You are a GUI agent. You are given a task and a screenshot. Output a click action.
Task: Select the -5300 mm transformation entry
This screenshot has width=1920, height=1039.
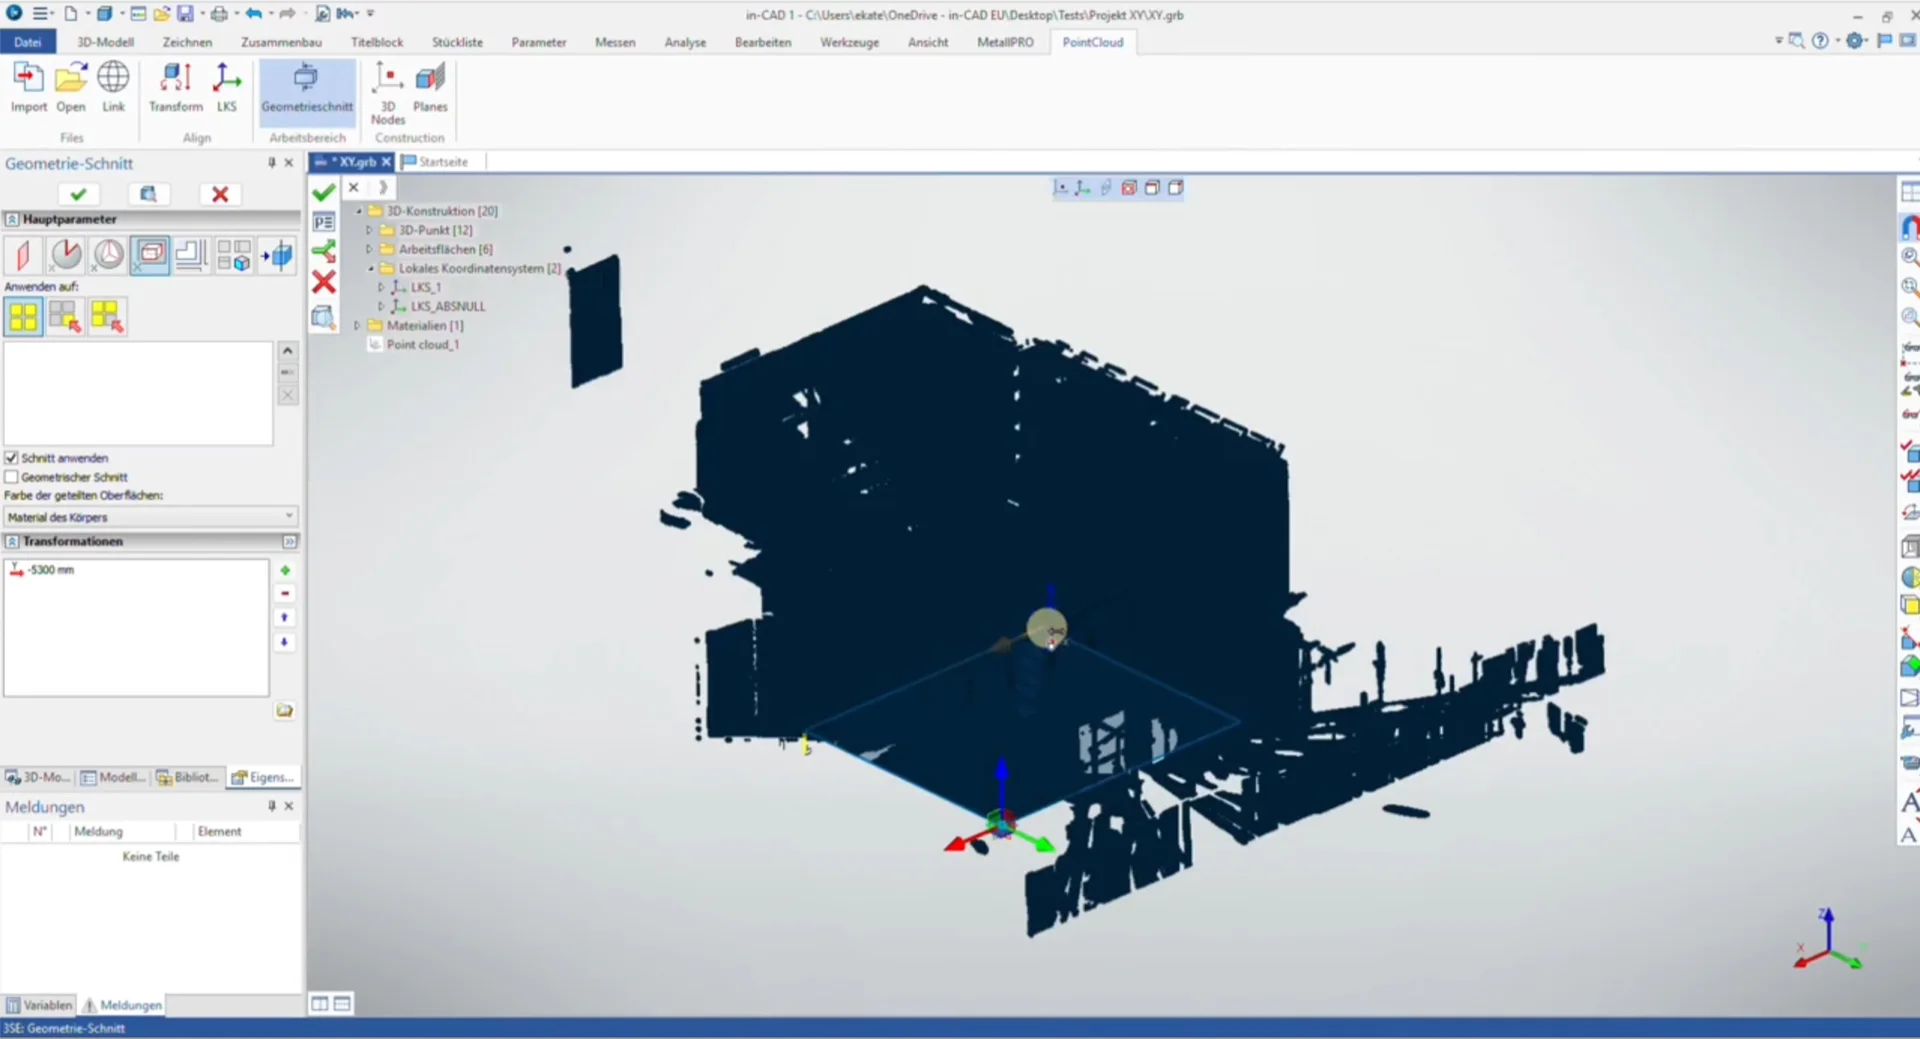click(x=50, y=570)
